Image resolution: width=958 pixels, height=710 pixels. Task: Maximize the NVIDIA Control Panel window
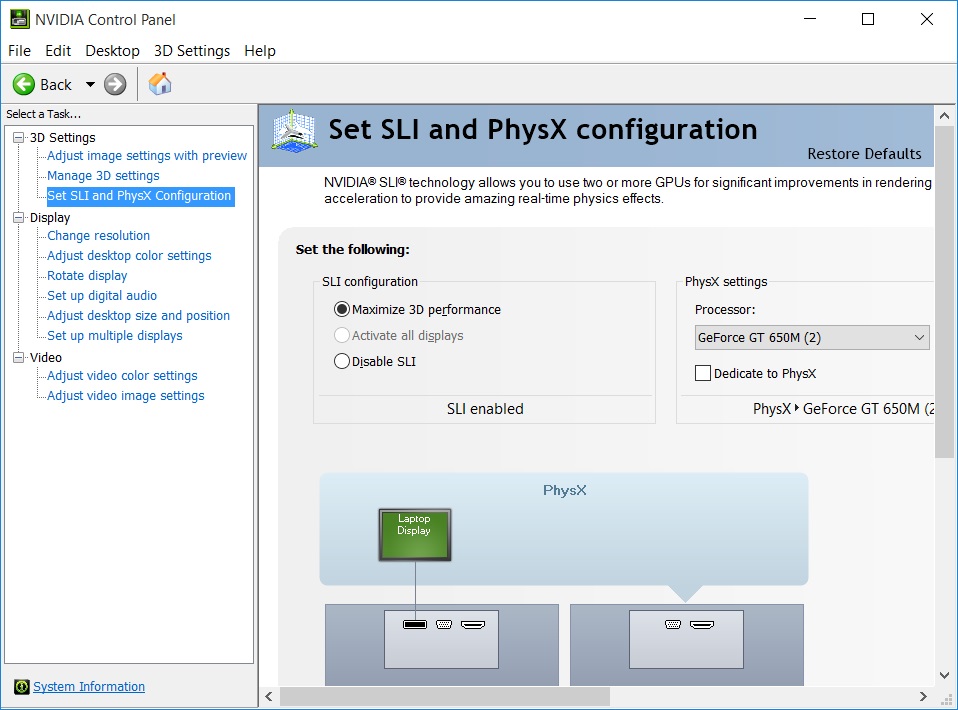(x=868, y=19)
